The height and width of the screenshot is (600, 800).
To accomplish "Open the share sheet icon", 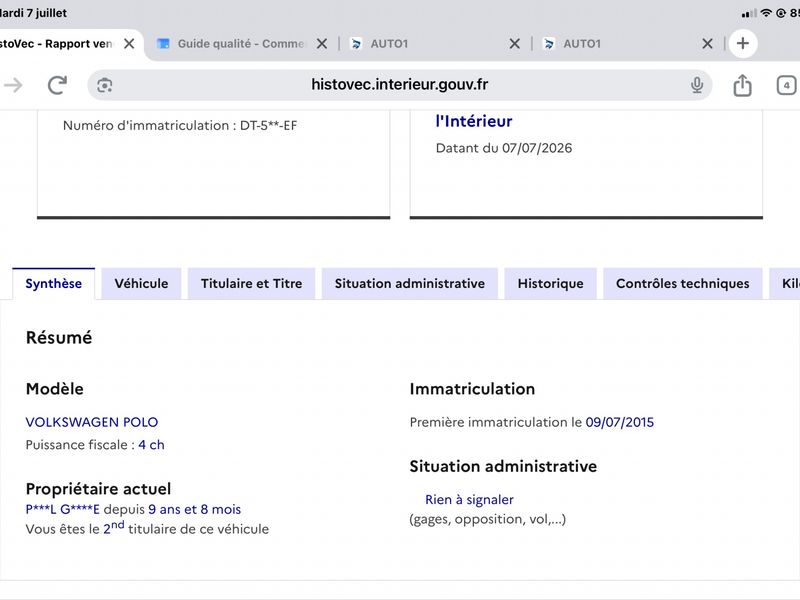I will [742, 85].
